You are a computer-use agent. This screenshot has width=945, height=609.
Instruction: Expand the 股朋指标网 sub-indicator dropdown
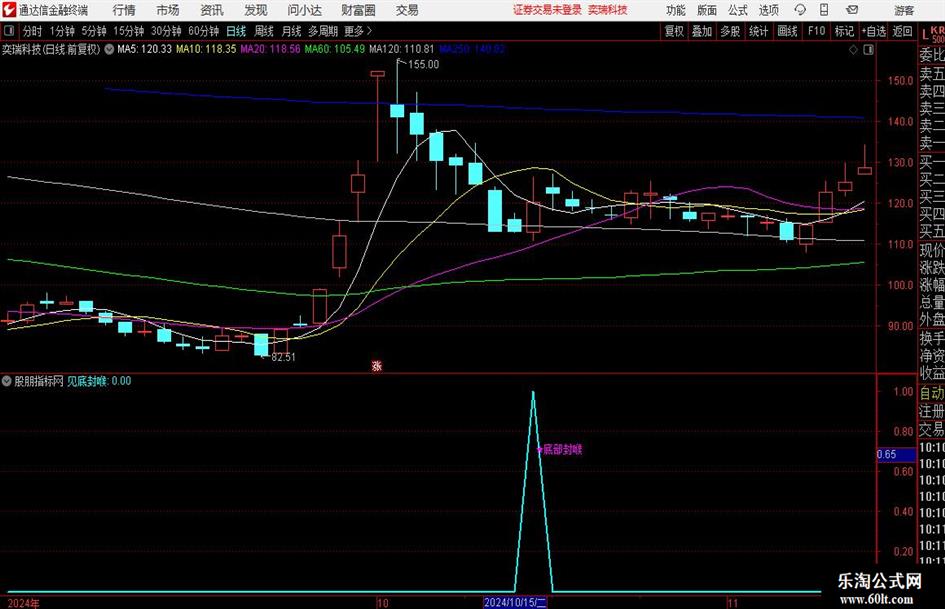point(7,381)
